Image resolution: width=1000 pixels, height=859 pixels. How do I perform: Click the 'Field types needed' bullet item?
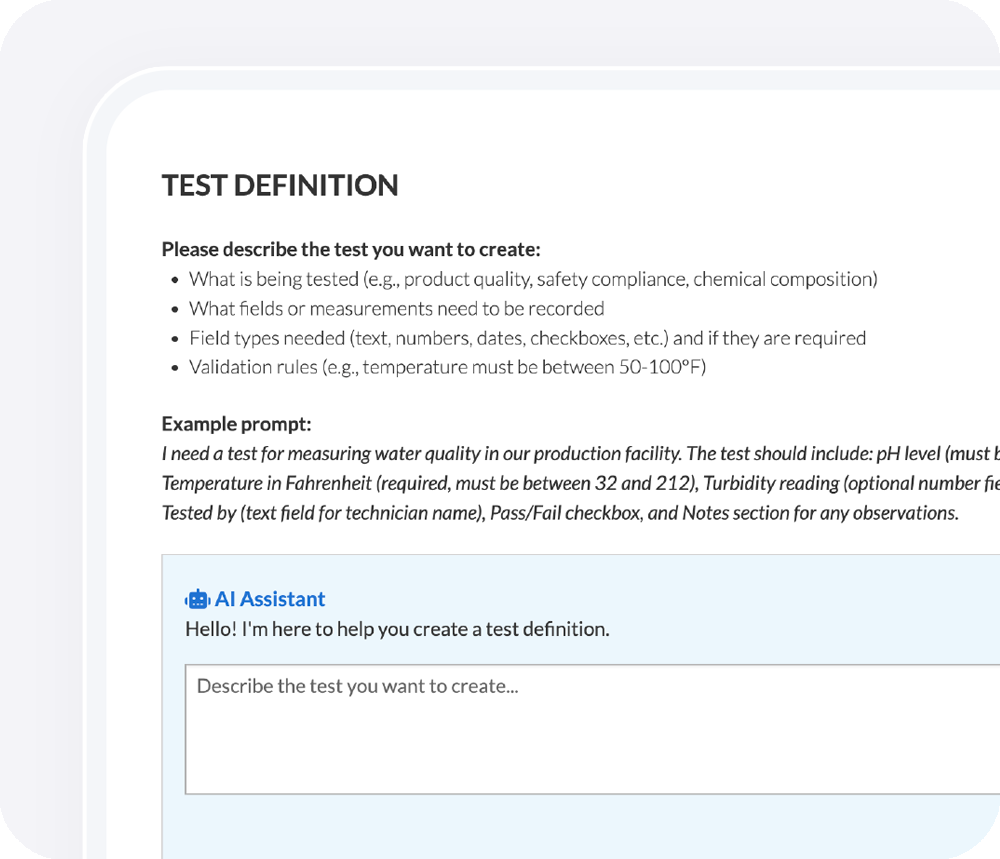pyautogui.click(x=527, y=338)
